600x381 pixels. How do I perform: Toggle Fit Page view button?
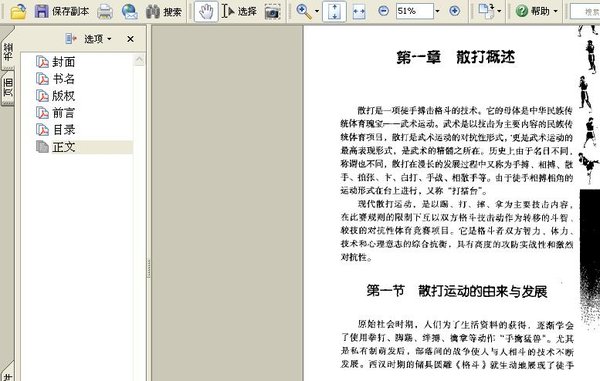pos(334,11)
